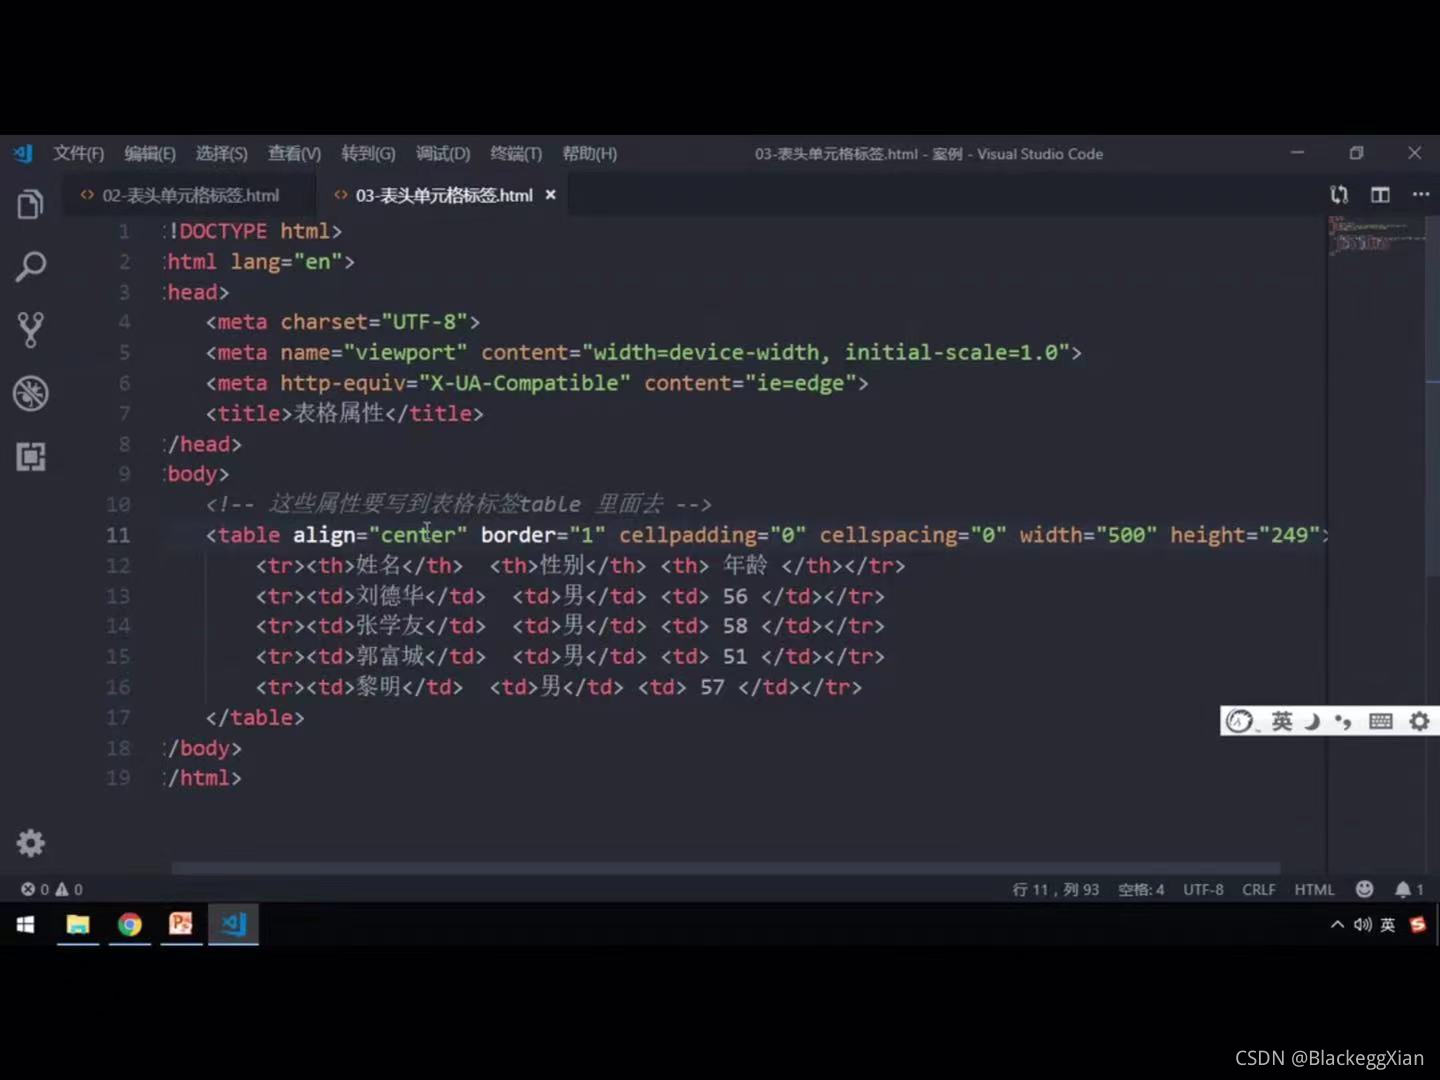Open the 终端(T) menu

(x=516, y=153)
